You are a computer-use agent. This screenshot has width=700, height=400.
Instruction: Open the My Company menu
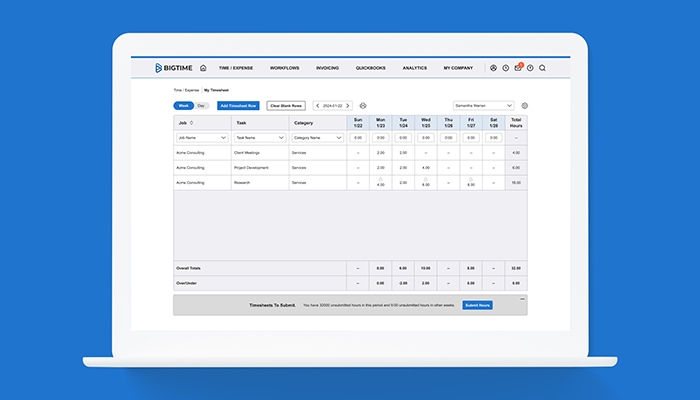pos(458,68)
